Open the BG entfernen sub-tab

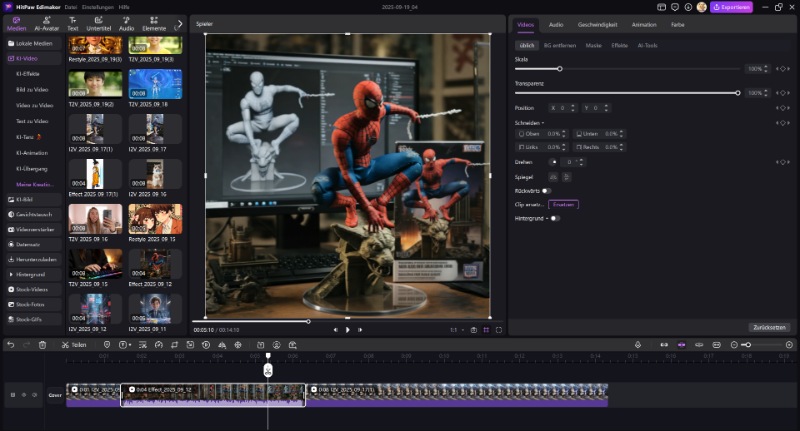point(560,45)
